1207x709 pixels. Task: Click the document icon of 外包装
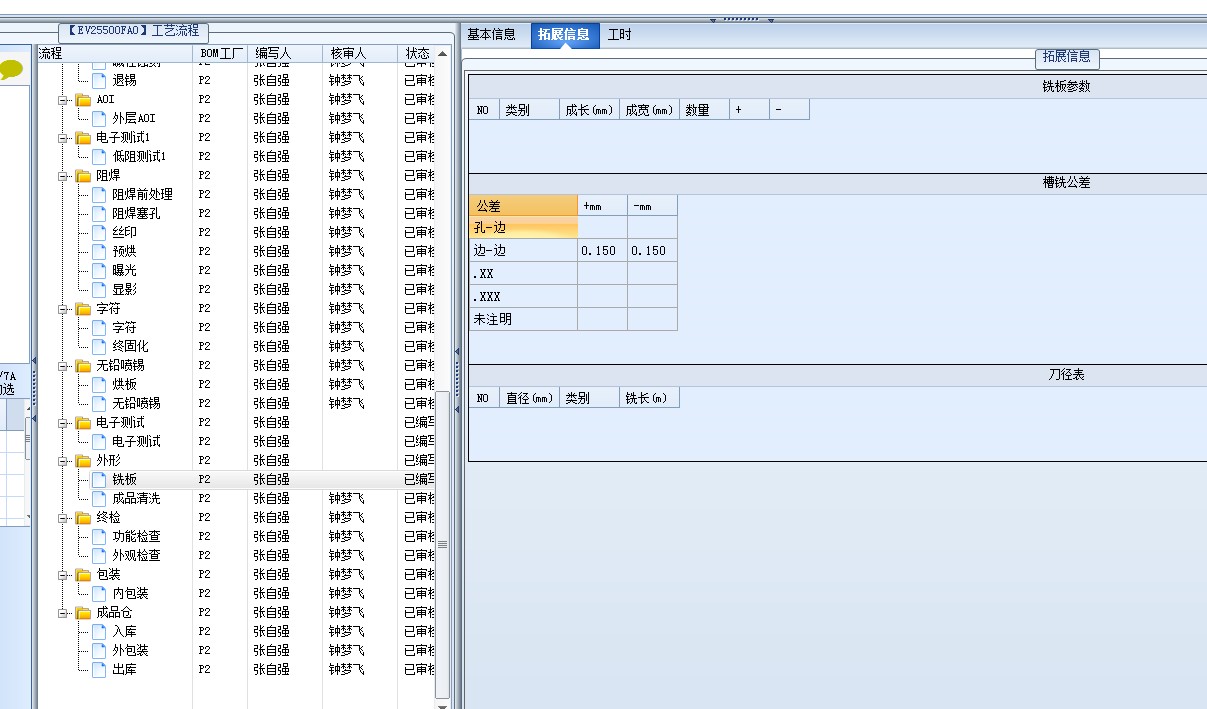tap(99, 650)
